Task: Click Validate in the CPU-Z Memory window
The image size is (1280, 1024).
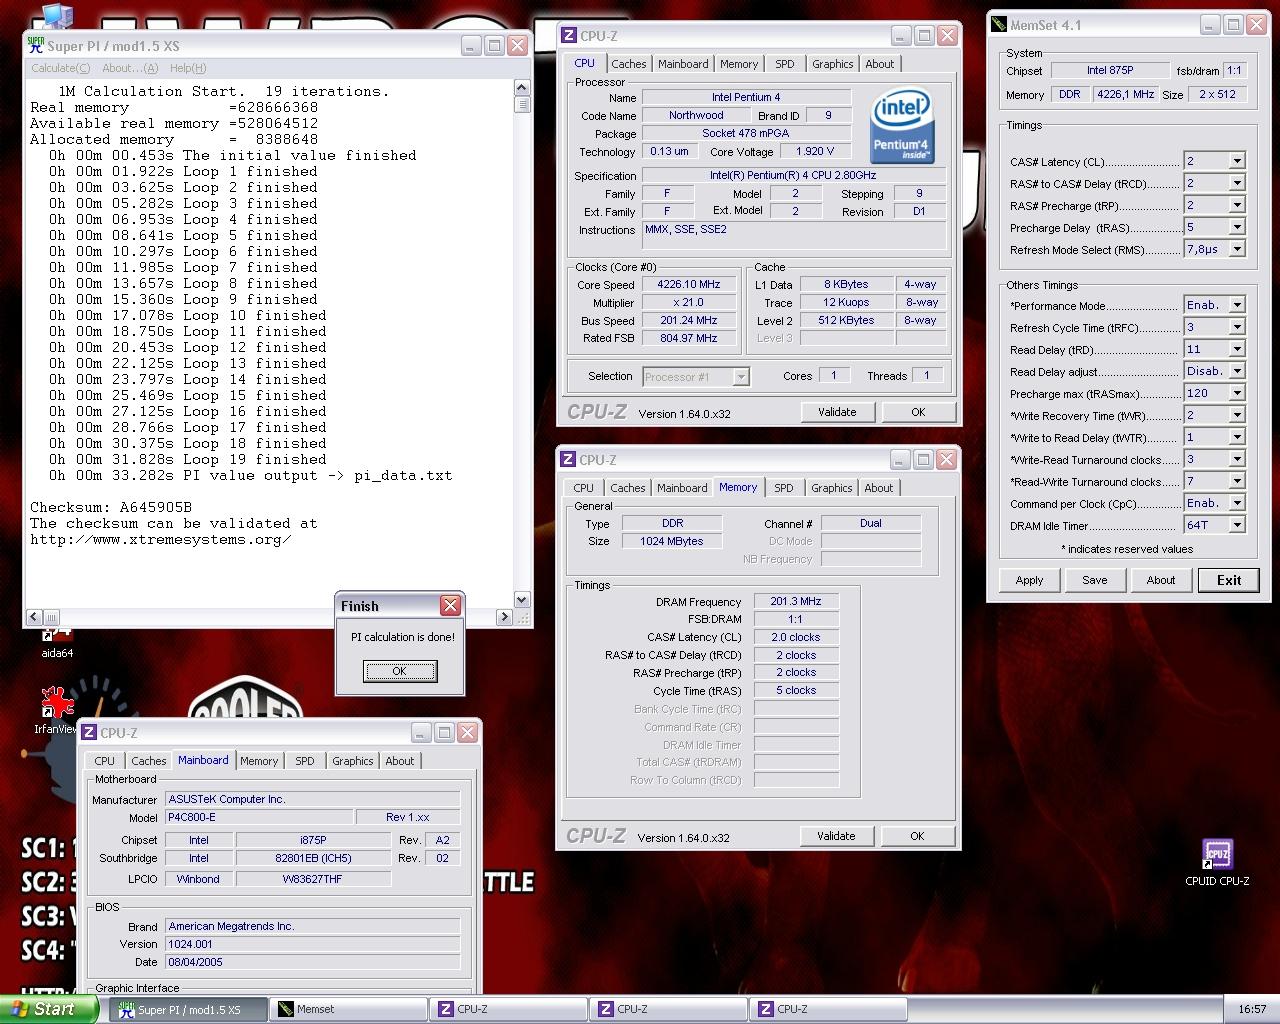Action: tap(836, 836)
